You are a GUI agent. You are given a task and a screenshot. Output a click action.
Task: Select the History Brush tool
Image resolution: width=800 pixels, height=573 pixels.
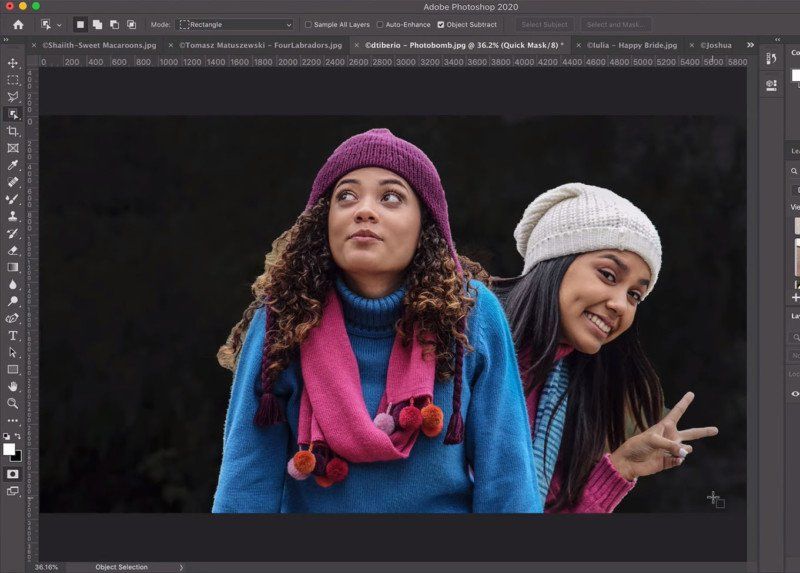[x=13, y=233]
